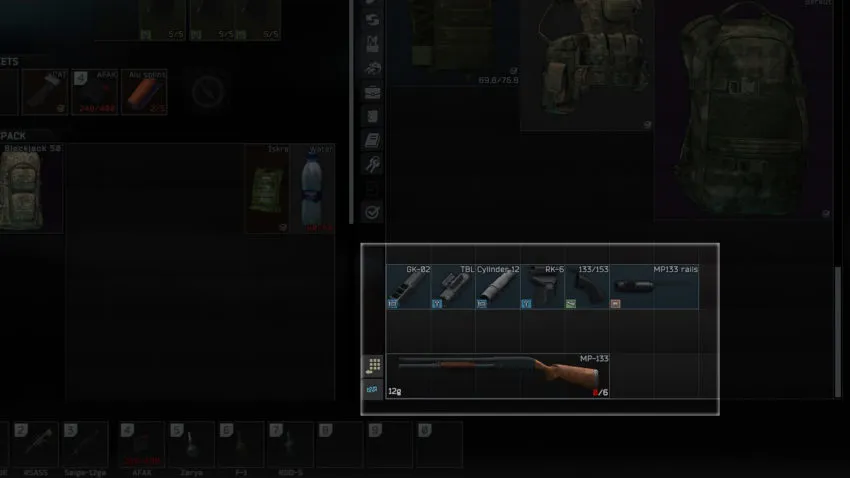Screen dimensions: 850x478
Task: Click the blue badge on TBL flashlight
Action: pyautogui.click(x=437, y=304)
